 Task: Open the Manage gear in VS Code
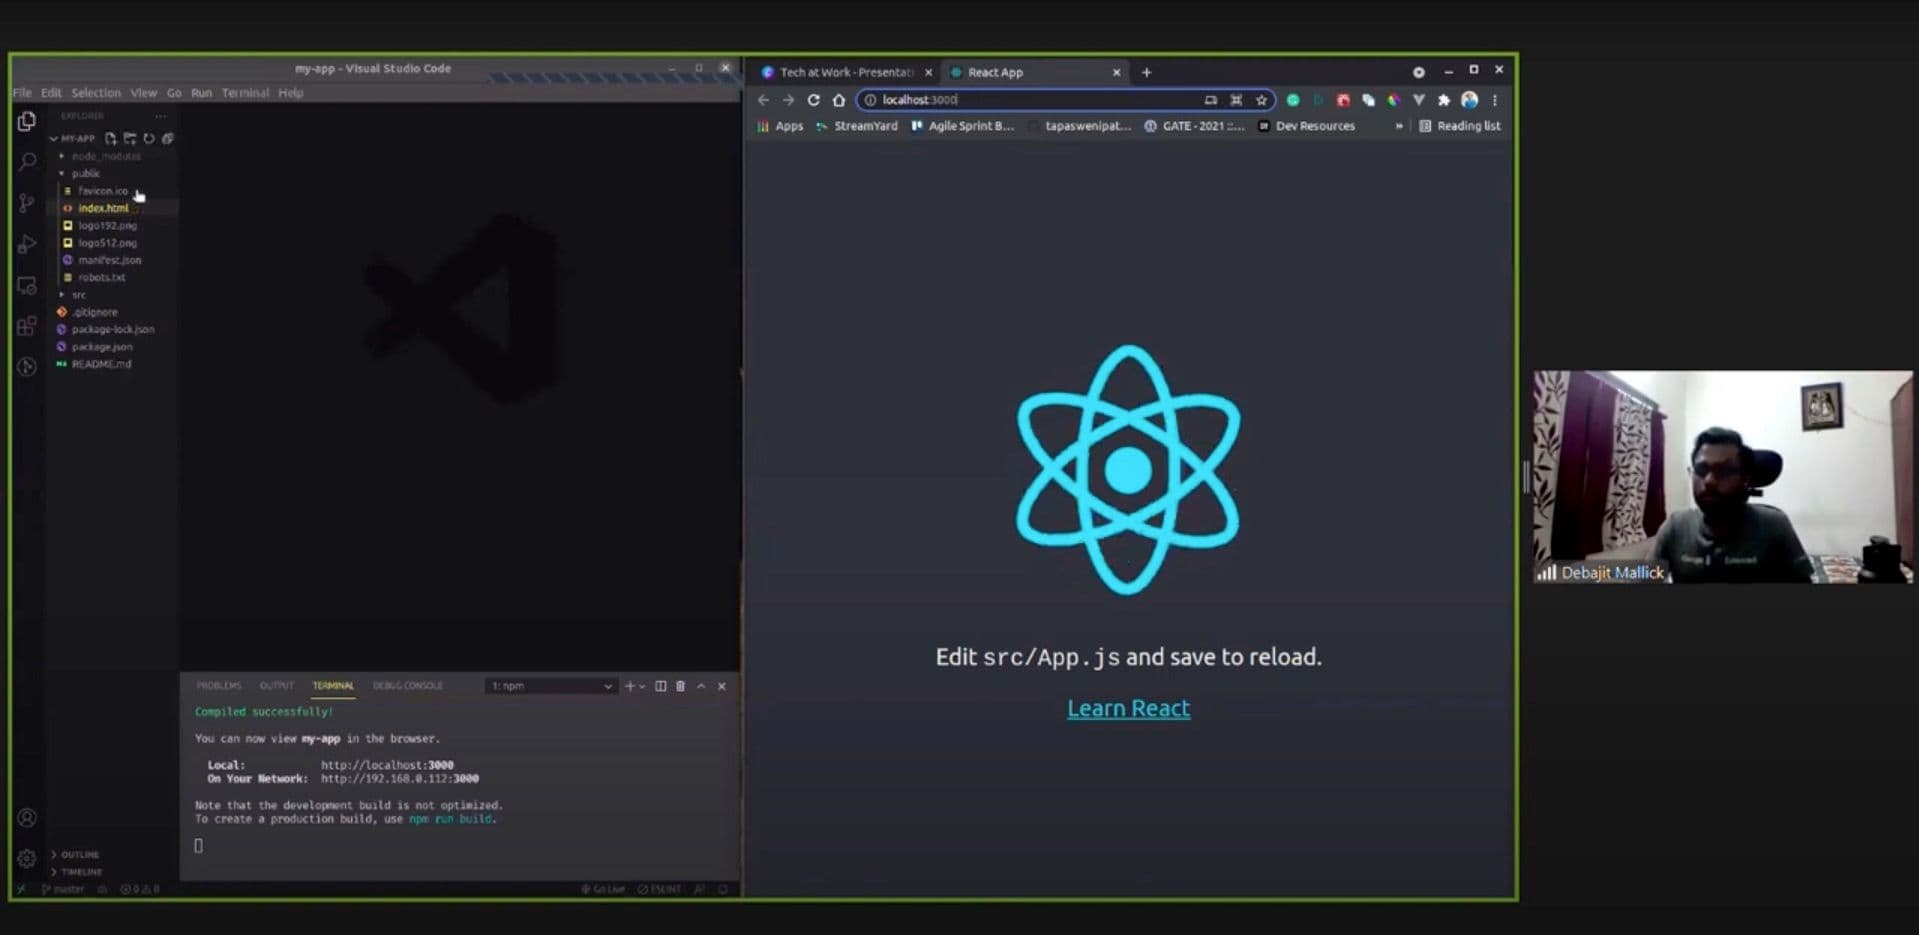pos(27,858)
